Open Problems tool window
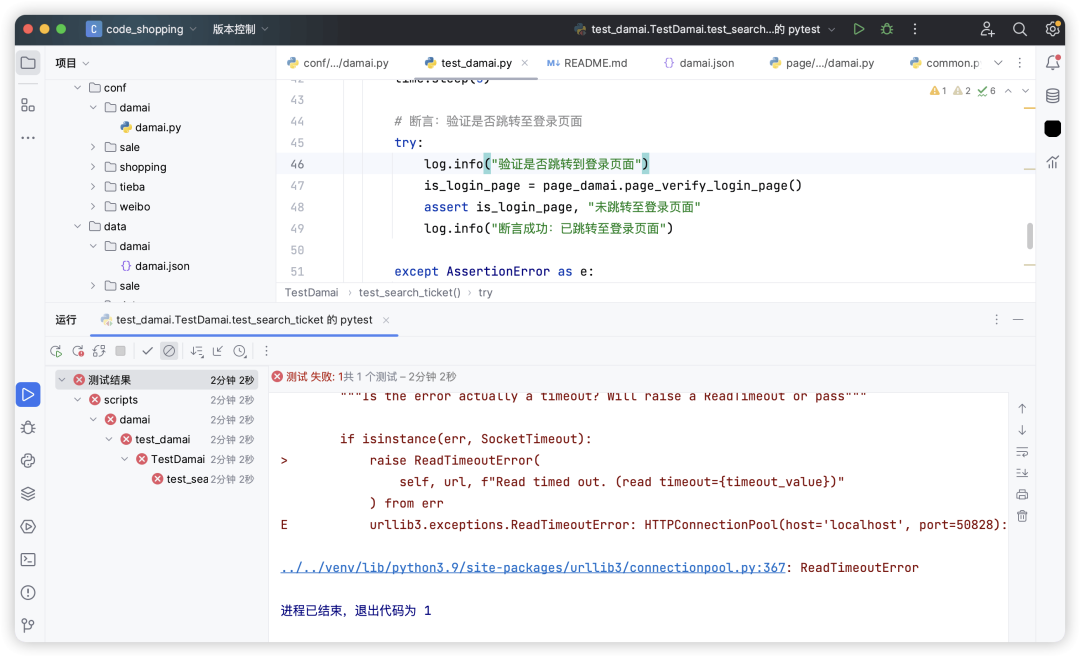The height and width of the screenshot is (657, 1080). coord(28,593)
